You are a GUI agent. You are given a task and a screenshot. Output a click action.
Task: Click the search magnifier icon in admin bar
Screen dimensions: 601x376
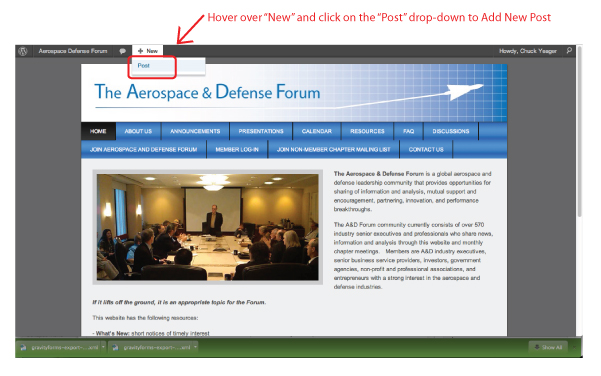(x=569, y=51)
